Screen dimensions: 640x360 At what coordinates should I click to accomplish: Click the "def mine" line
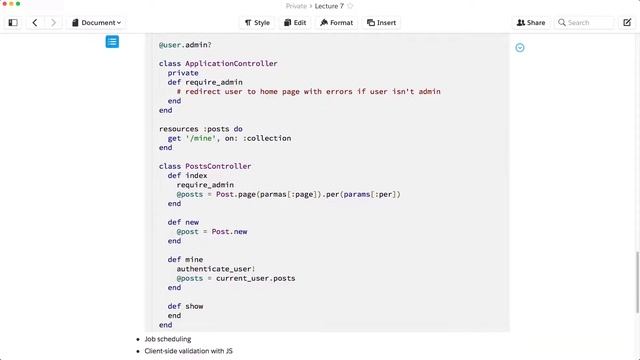pyautogui.click(x=185, y=259)
